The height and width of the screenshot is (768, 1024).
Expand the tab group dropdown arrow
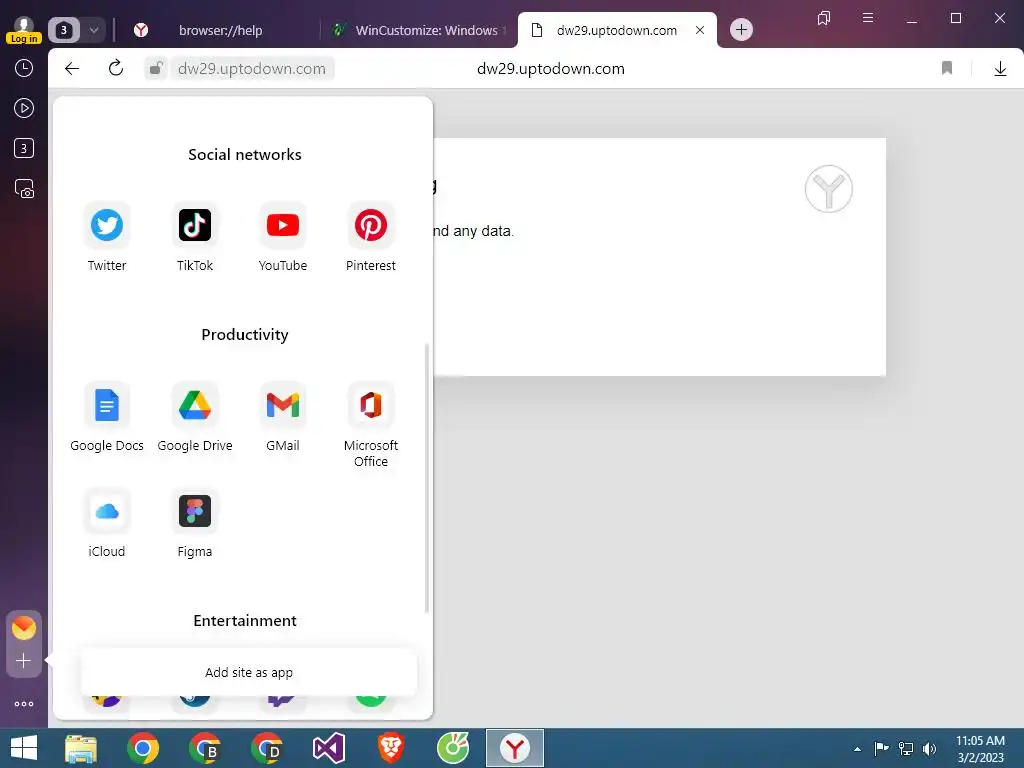coord(93,30)
